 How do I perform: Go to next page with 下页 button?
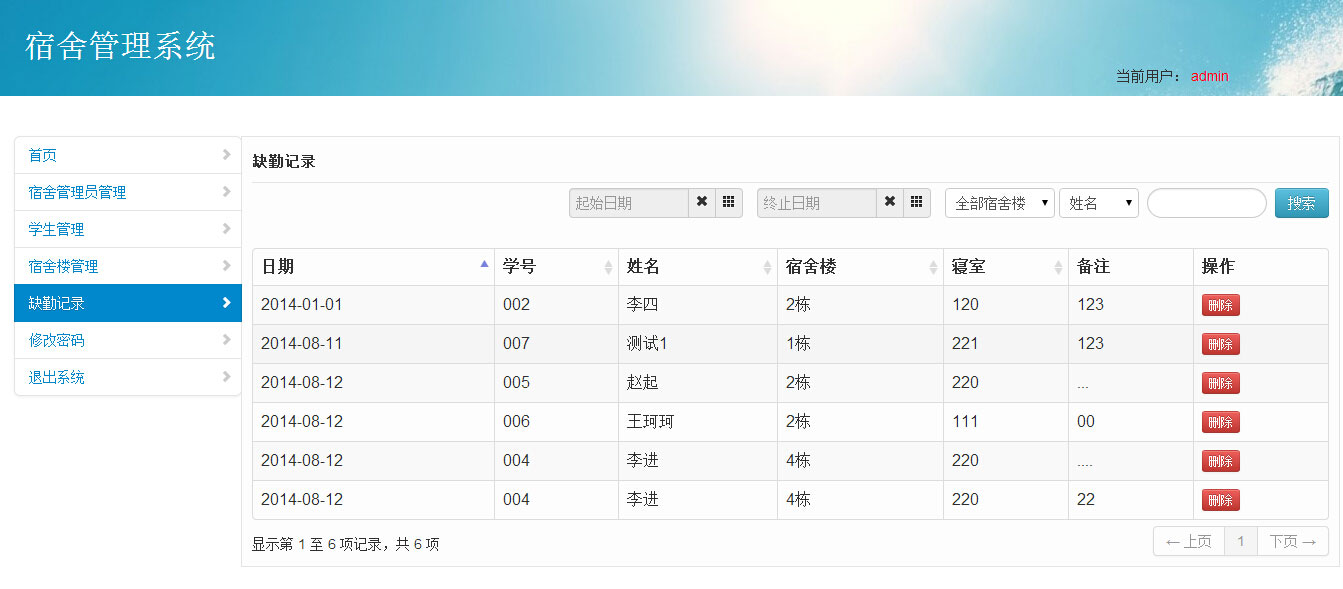(1292, 541)
